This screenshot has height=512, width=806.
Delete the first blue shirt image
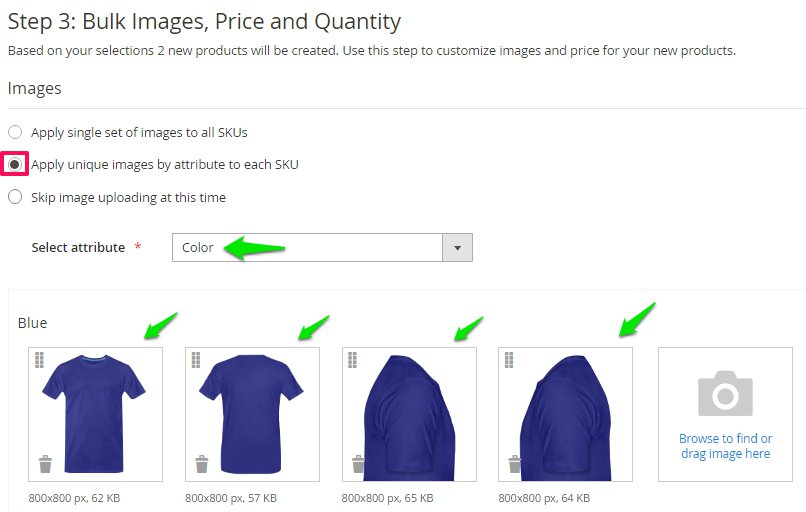pyautogui.click(x=45, y=464)
